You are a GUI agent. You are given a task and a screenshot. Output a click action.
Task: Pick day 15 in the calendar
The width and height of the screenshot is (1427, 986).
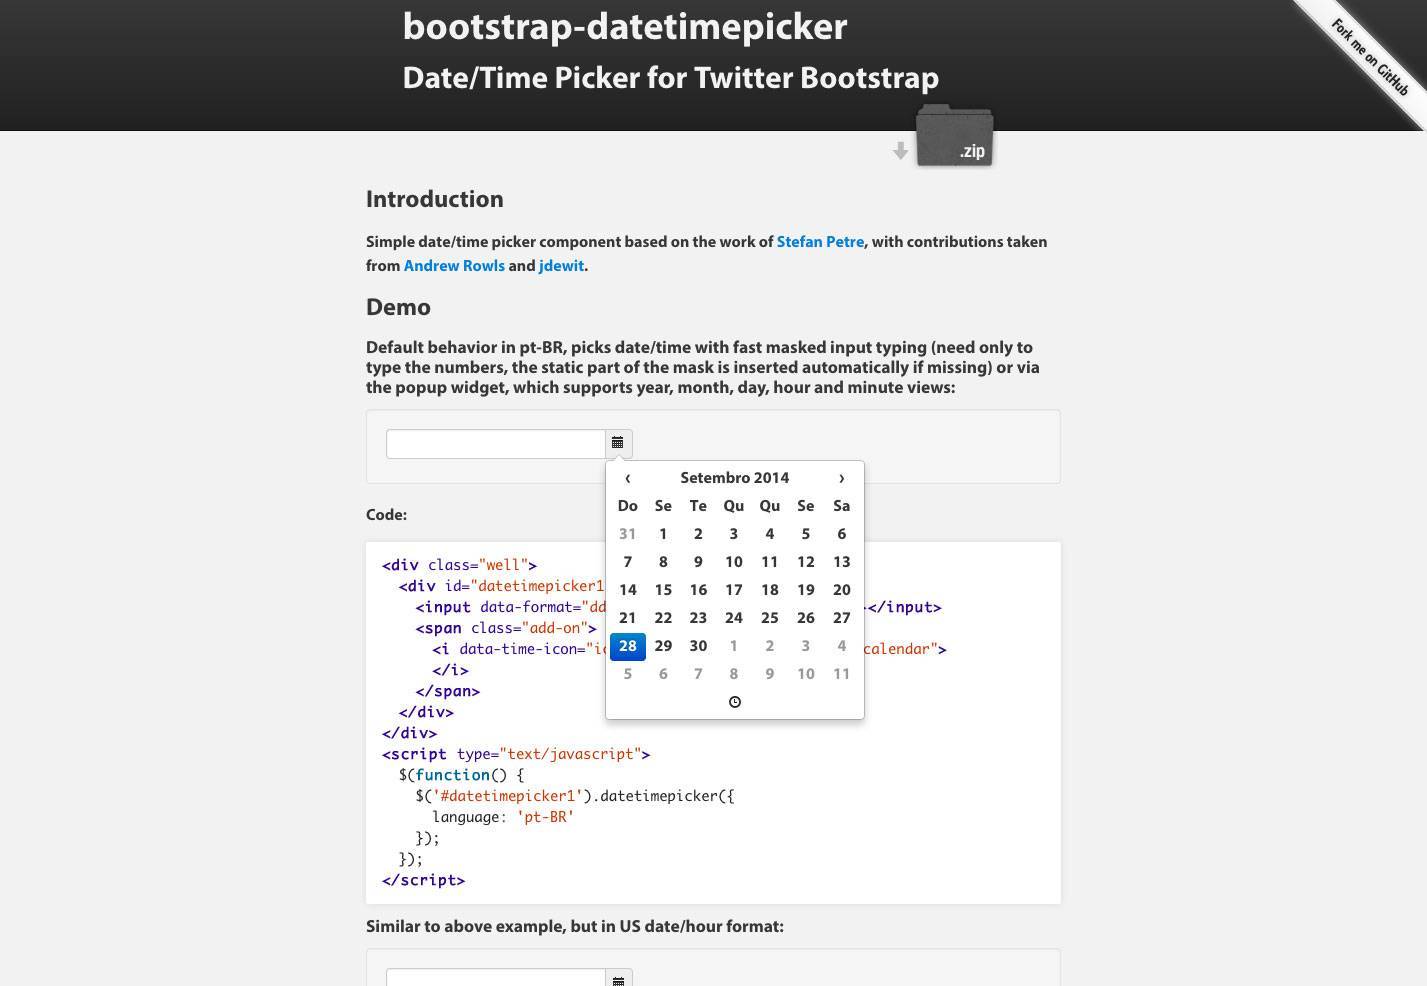tap(663, 590)
